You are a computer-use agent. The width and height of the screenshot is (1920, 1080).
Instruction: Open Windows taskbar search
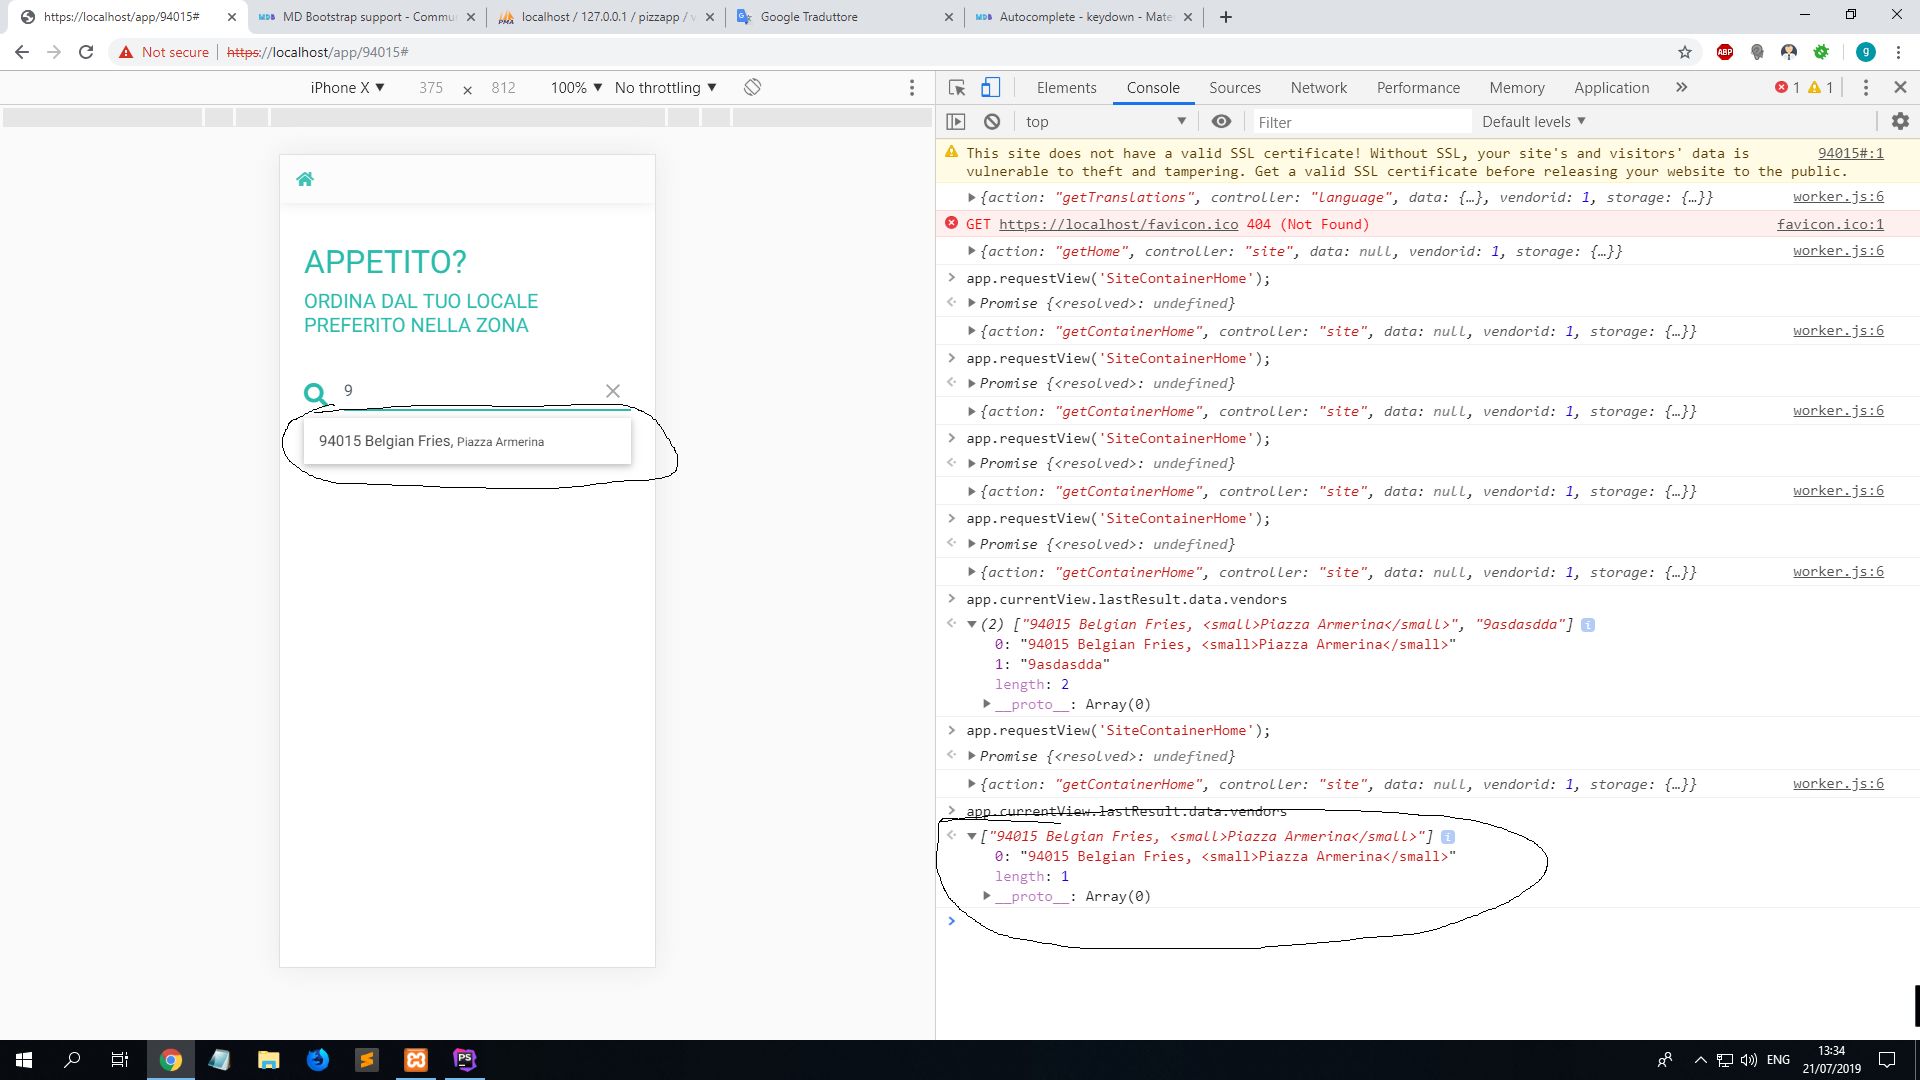[x=72, y=1060]
